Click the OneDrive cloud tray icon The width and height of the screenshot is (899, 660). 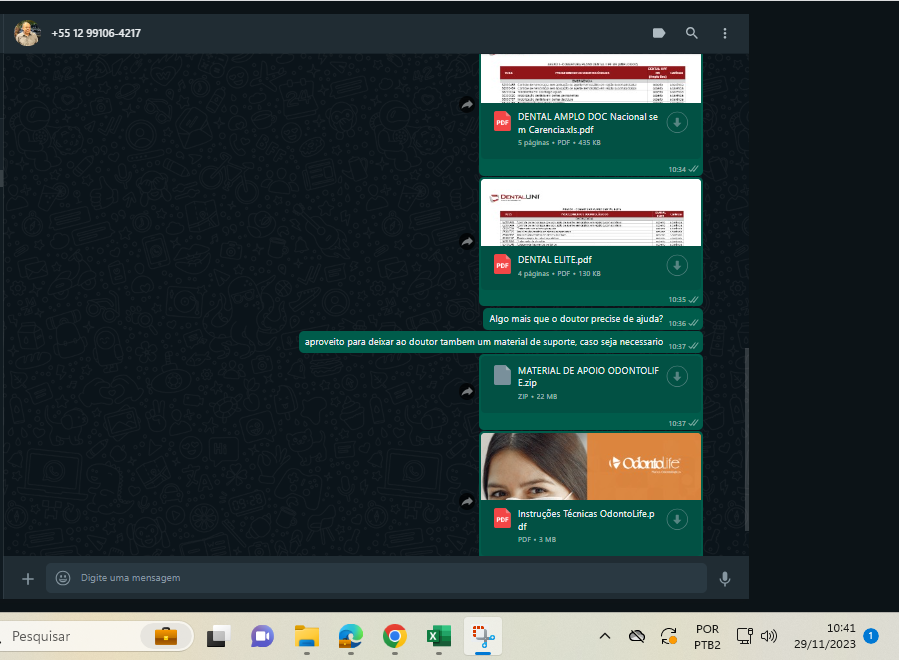pyautogui.click(x=636, y=636)
